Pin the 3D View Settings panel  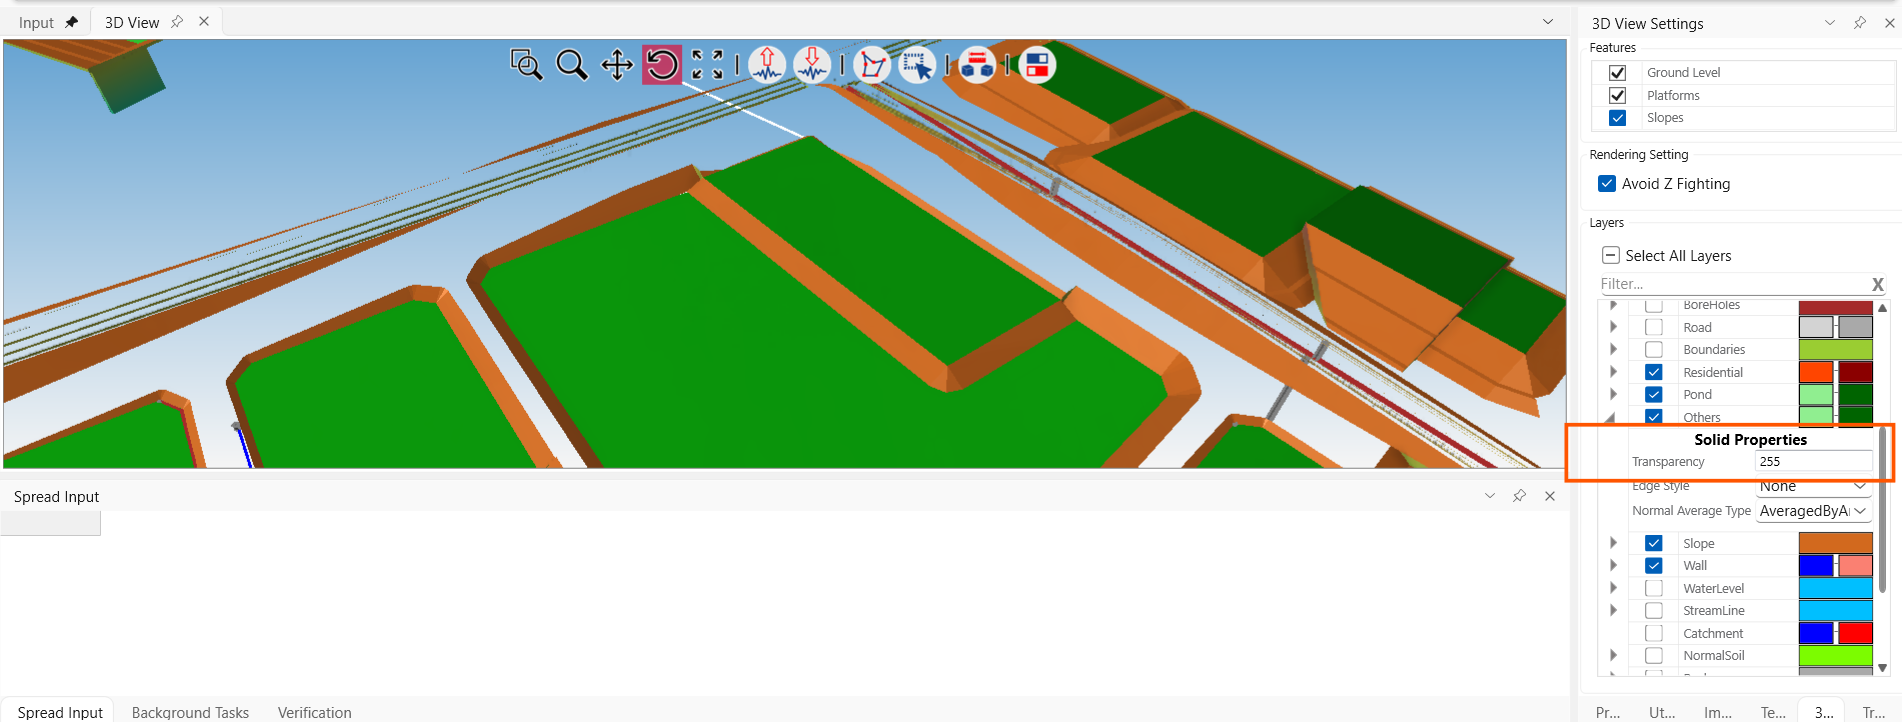click(x=1860, y=23)
